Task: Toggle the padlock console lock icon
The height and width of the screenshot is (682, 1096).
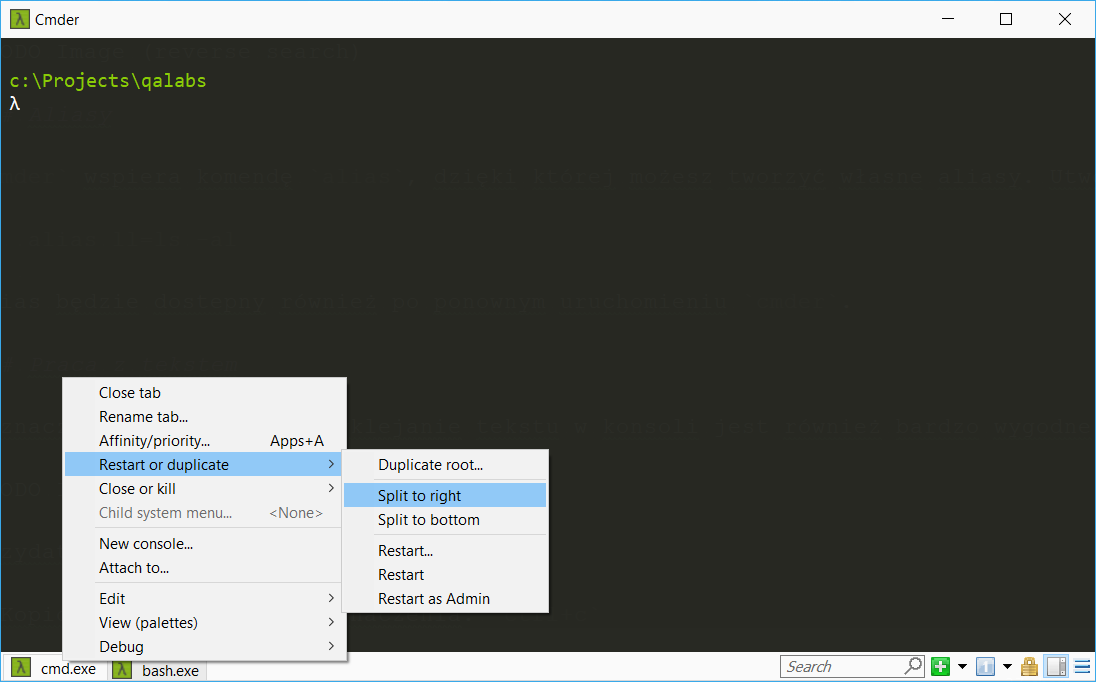Action: tap(1029, 667)
